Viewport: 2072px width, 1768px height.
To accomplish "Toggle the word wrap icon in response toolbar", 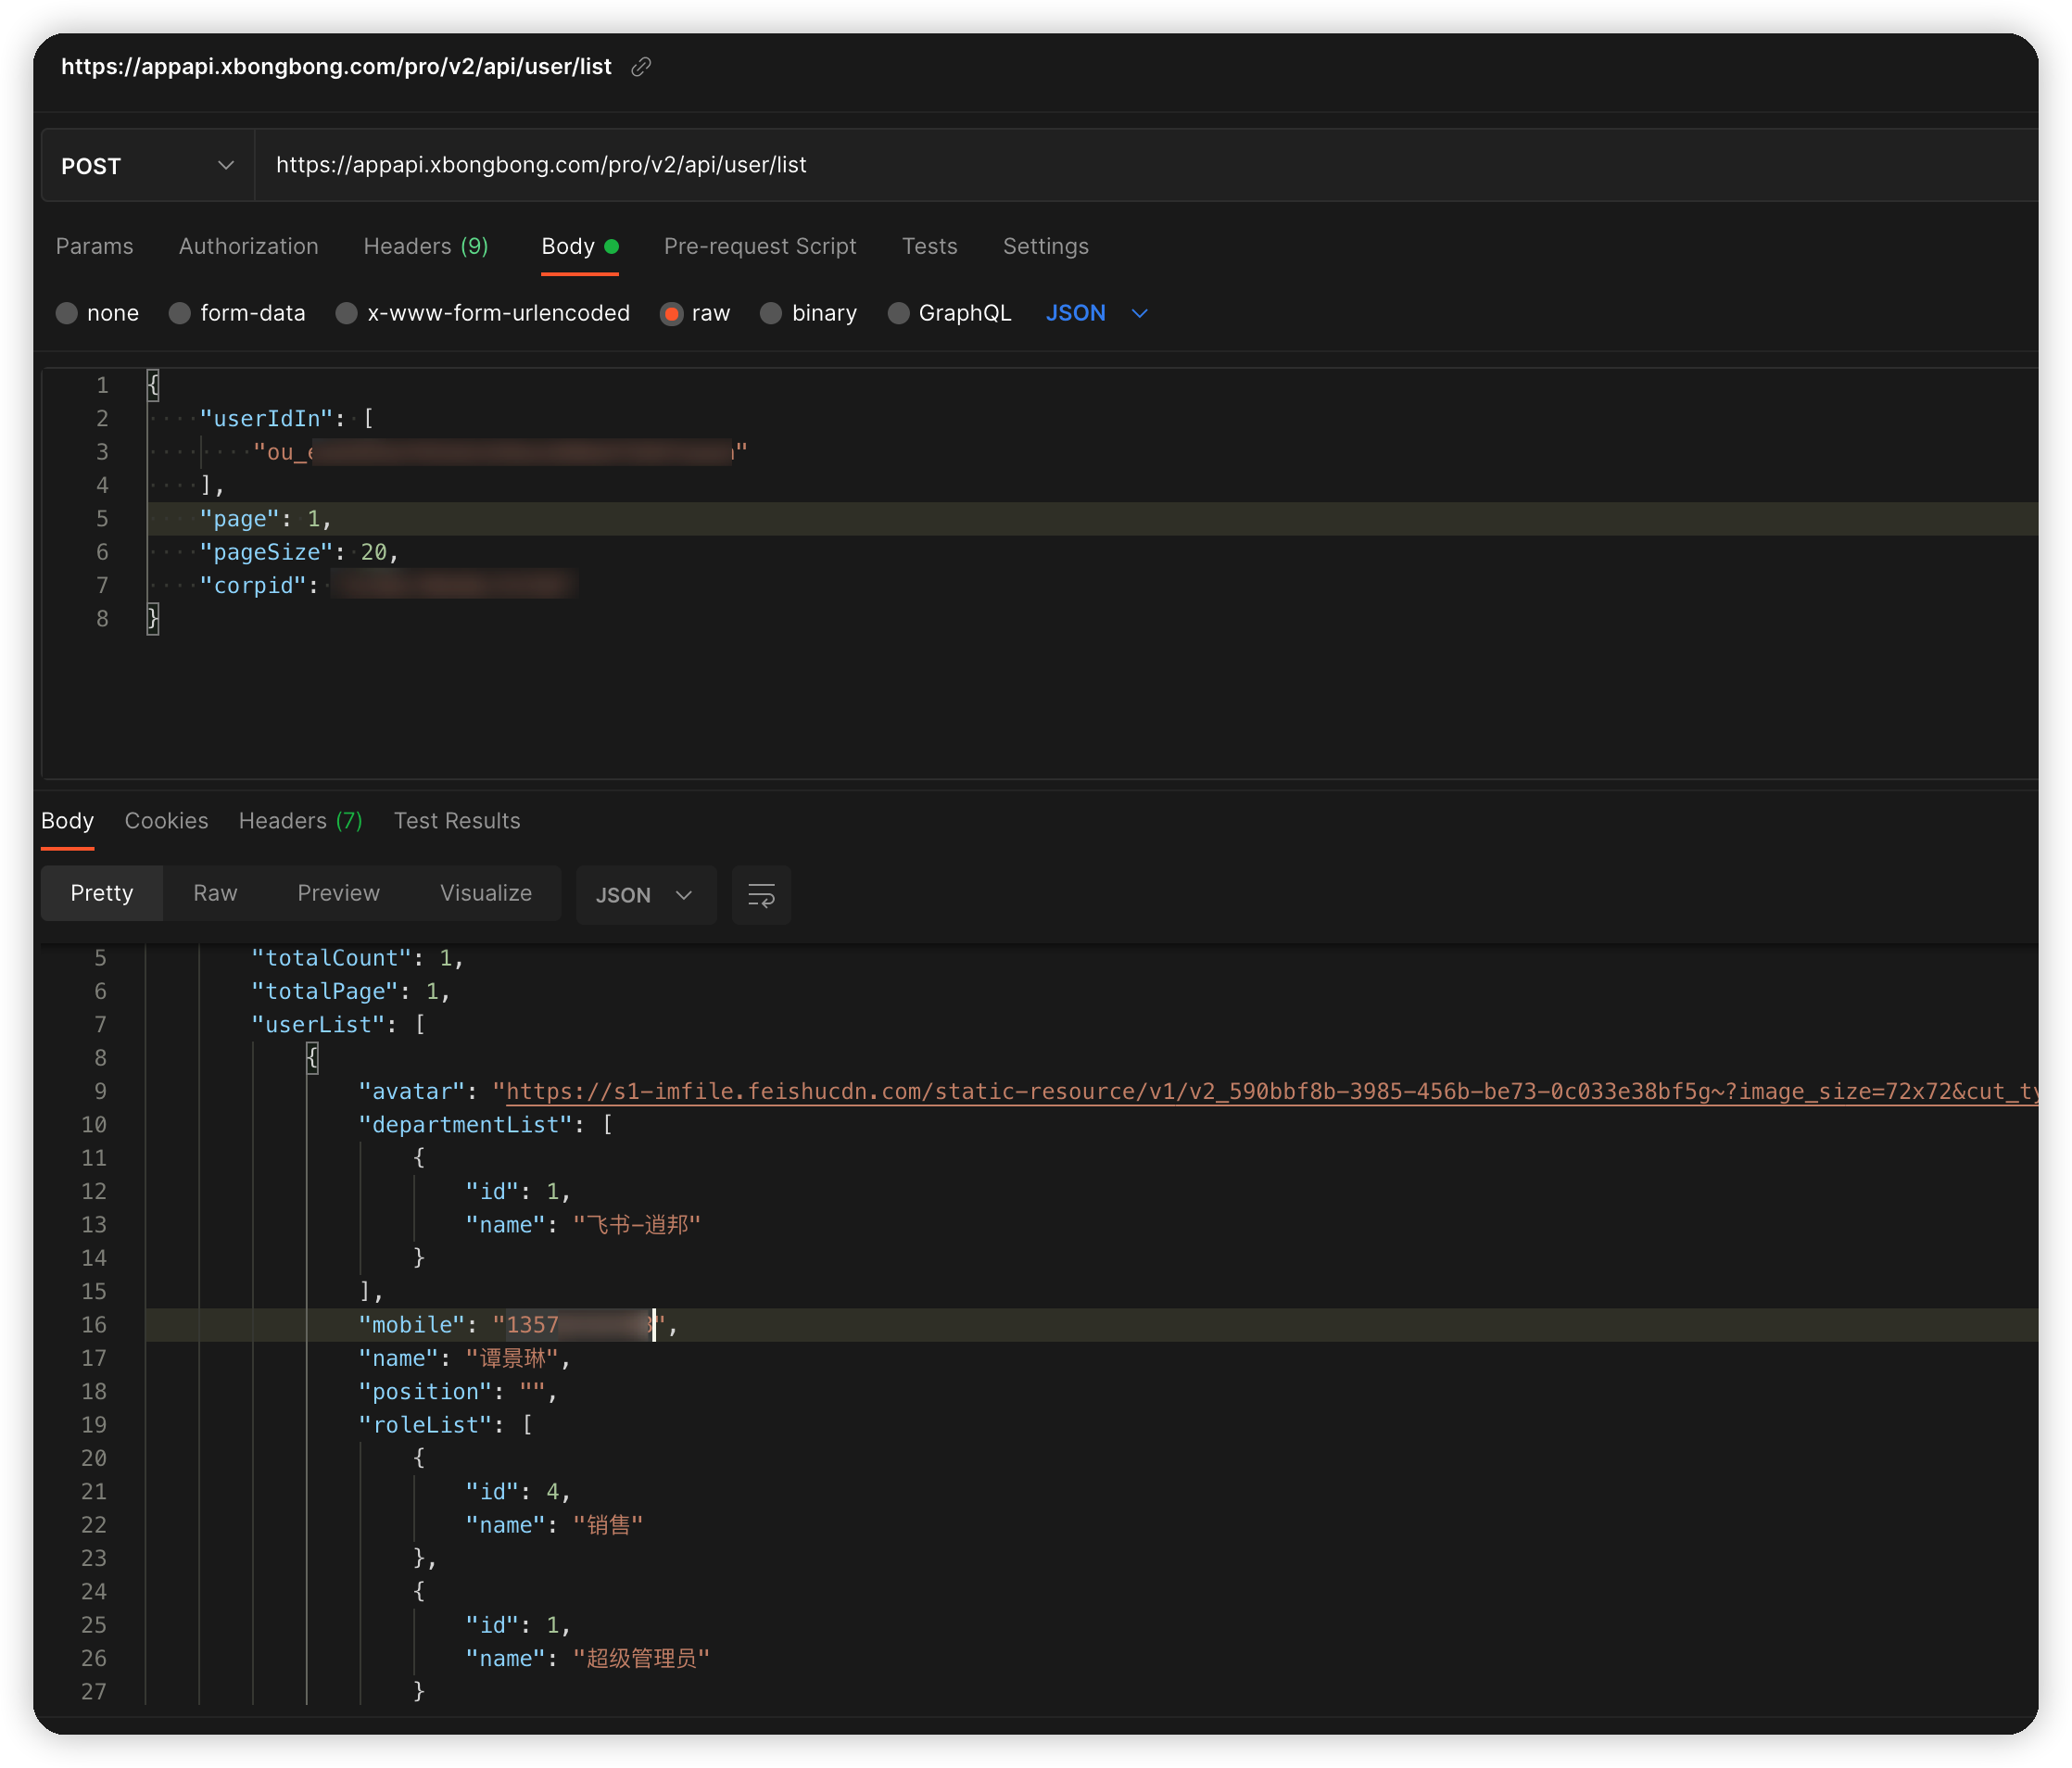I will 761,895.
